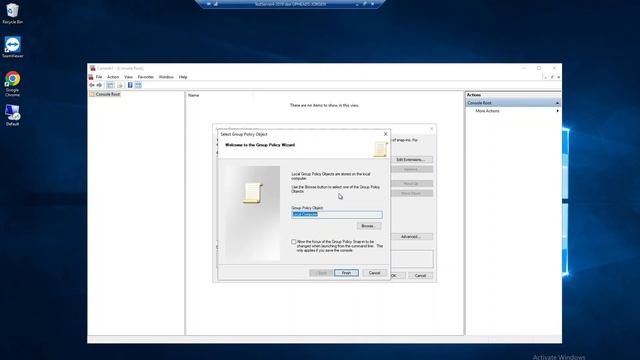This screenshot has height=360, width=640.
Task: Open the Default desktop shortcut
Action: pyautogui.click(x=12, y=115)
